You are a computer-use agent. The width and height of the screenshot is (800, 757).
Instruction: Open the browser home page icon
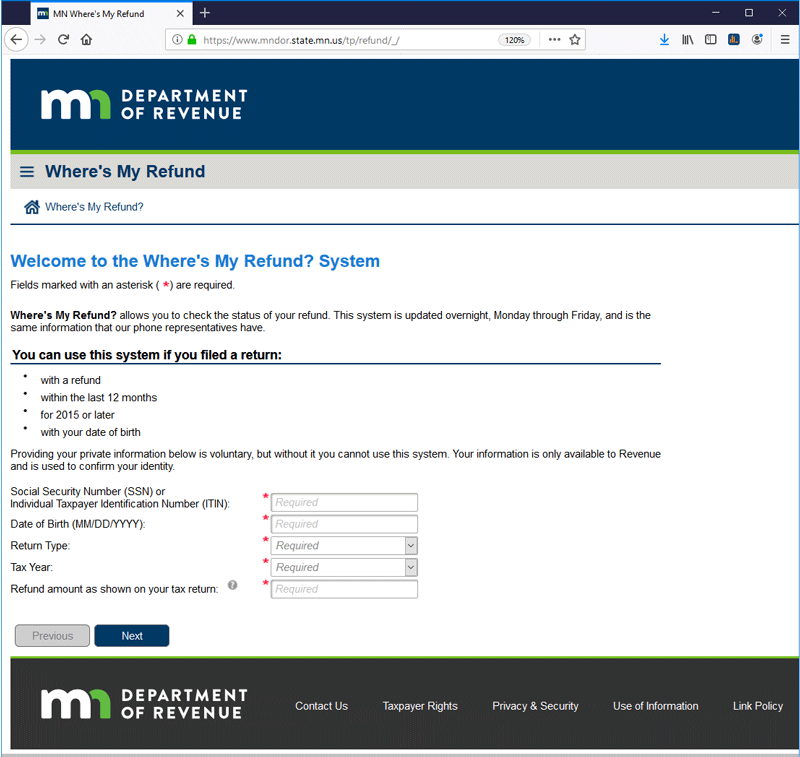tap(86, 40)
